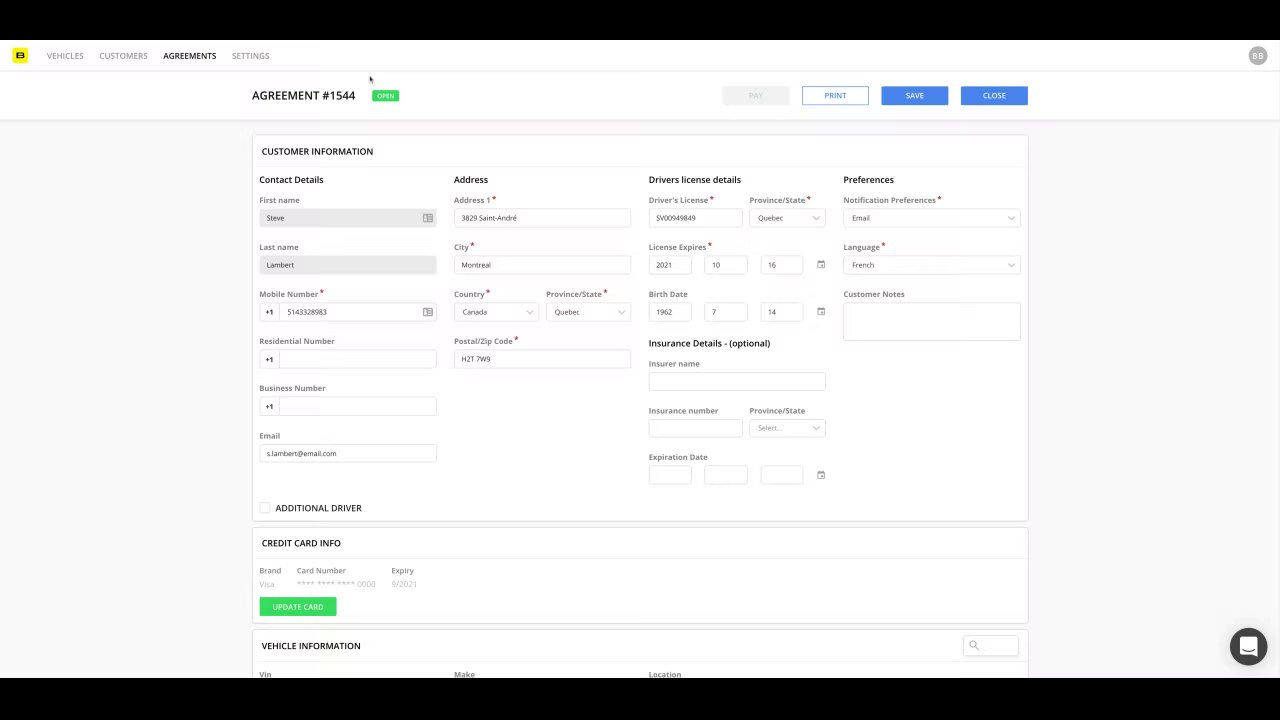Screen dimensions: 1280x720
Task: Click the Business Number input field
Action: 357,406
